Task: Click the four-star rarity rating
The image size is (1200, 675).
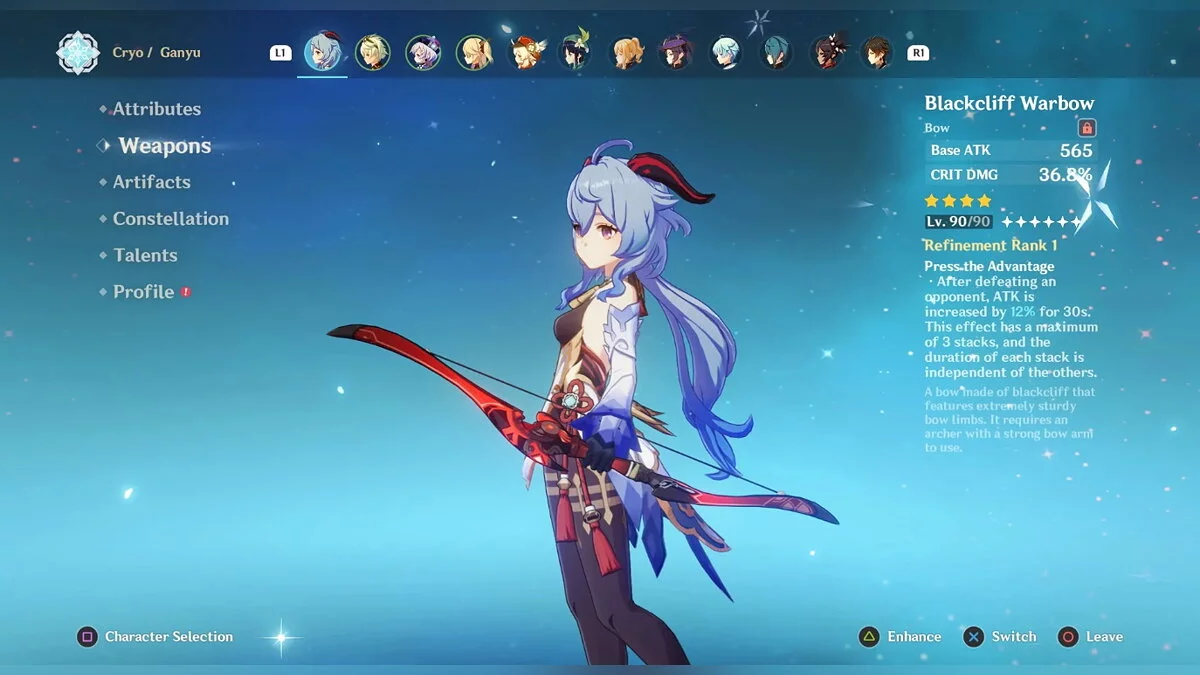Action: 958,201
